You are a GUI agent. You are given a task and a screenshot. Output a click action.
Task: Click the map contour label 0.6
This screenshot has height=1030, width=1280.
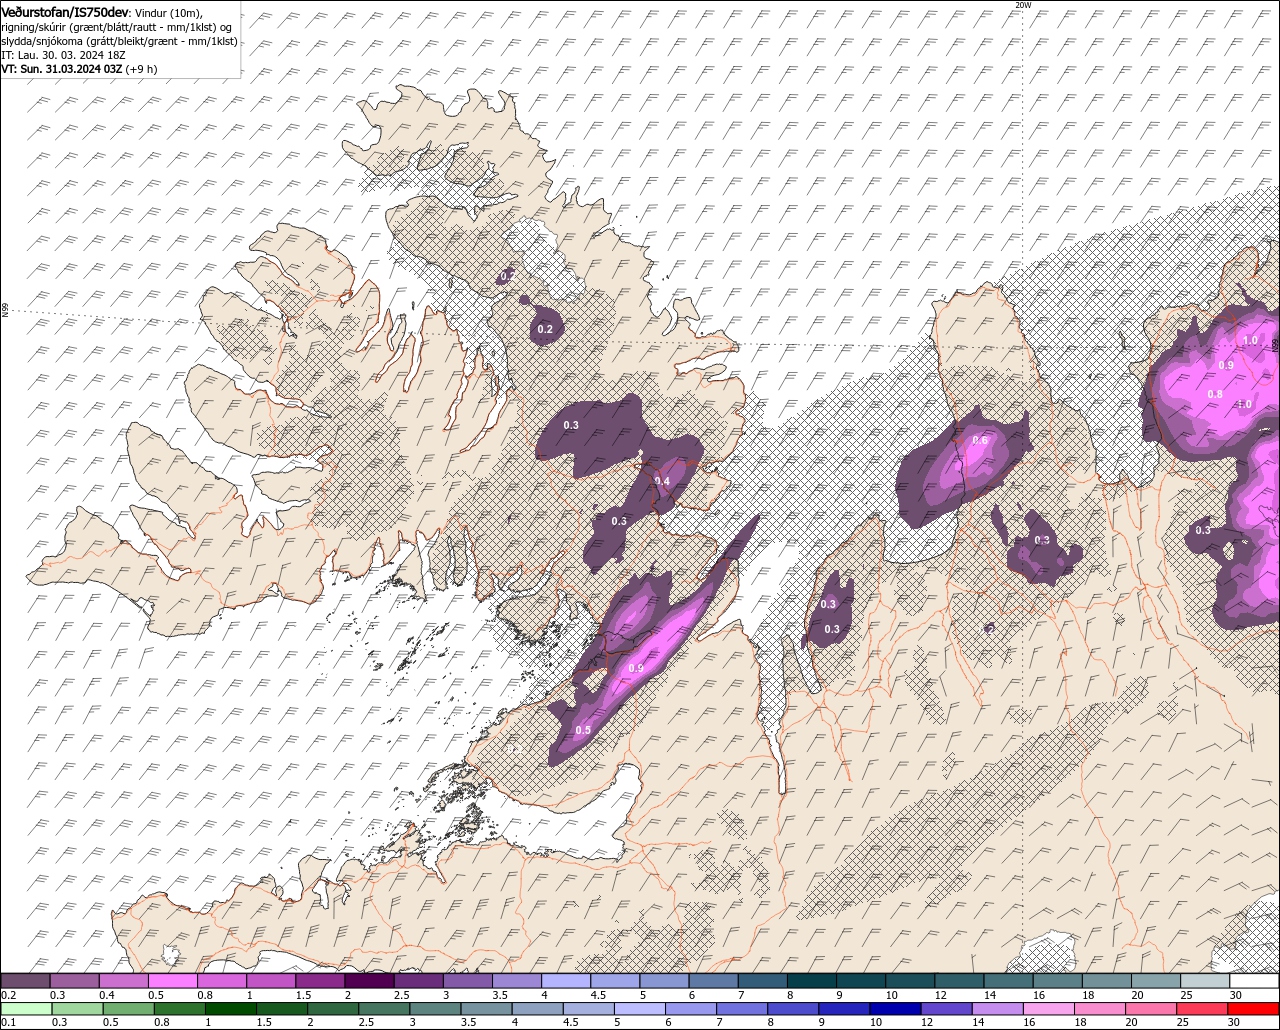click(x=980, y=441)
